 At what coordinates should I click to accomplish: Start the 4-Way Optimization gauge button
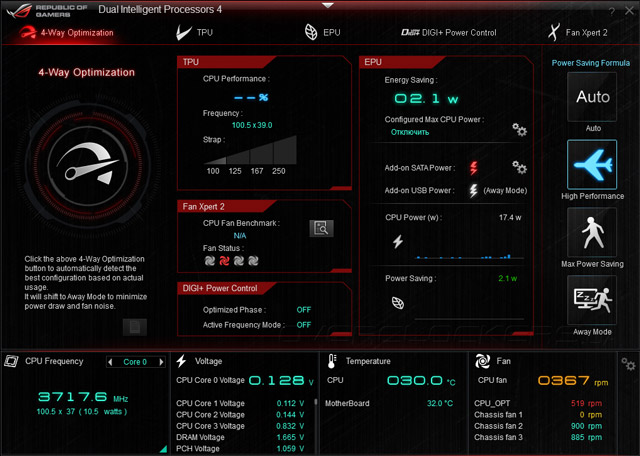[87, 166]
